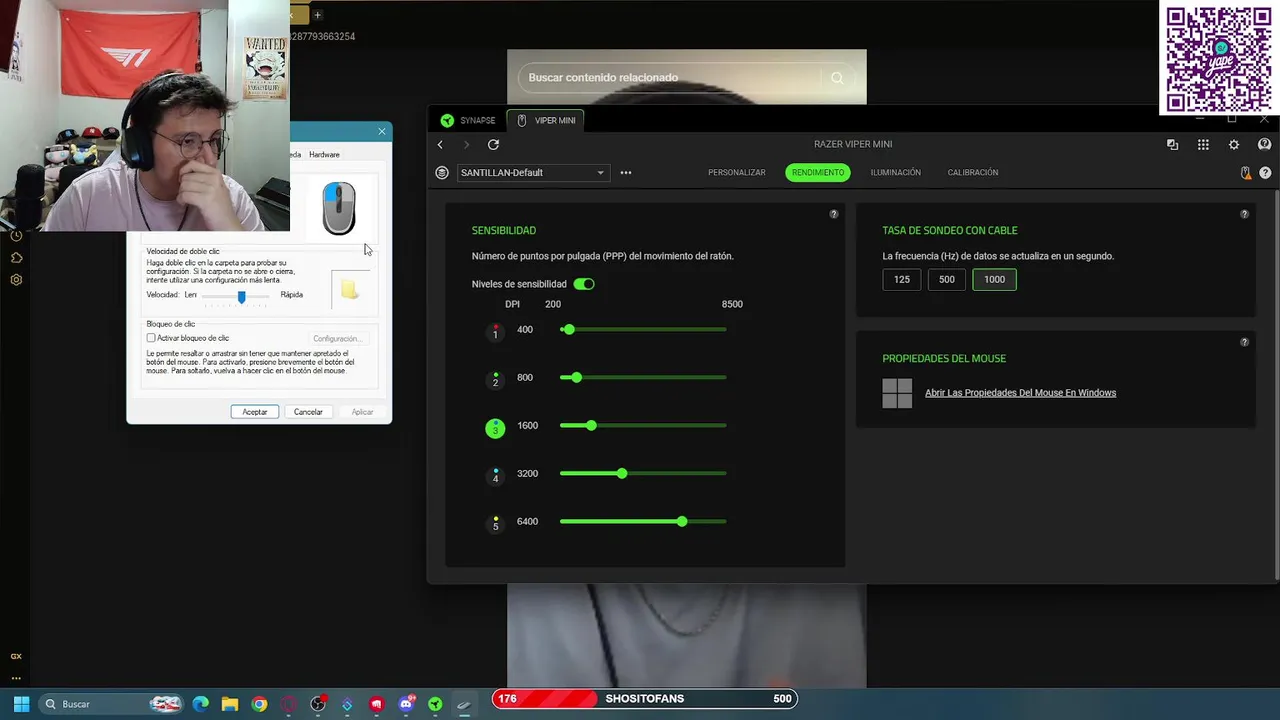Open new browser tab with plus button
The width and height of the screenshot is (1280, 720).
318,15
